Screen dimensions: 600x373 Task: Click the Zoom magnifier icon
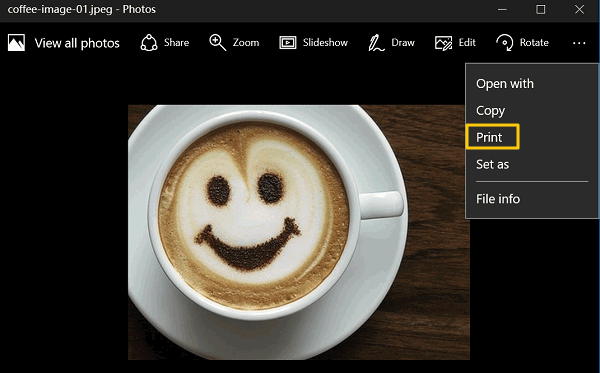[x=217, y=42]
